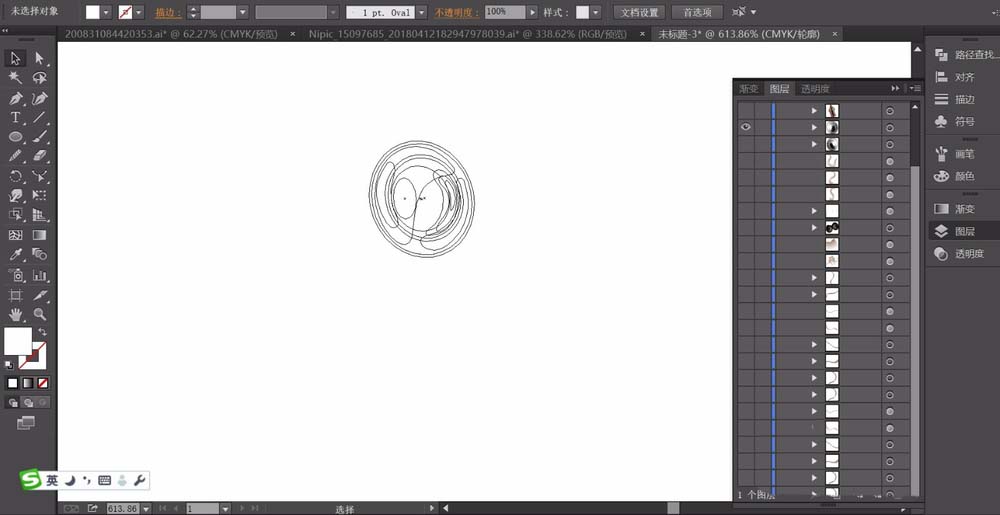Select the Gradient tool in toolbox

(x=40, y=235)
